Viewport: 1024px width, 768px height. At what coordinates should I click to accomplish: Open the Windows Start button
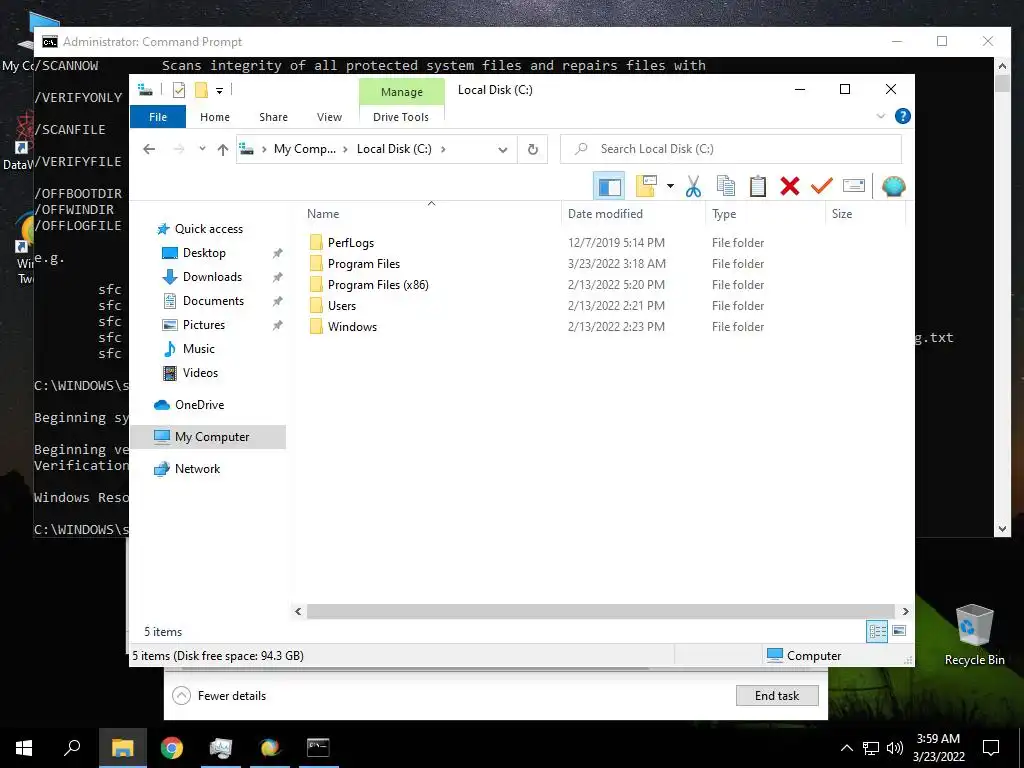click(24, 748)
